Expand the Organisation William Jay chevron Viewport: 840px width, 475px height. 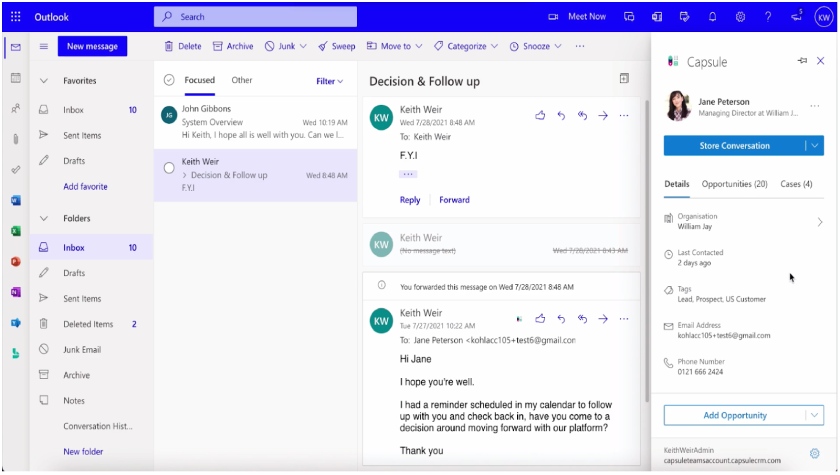click(820, 222)
